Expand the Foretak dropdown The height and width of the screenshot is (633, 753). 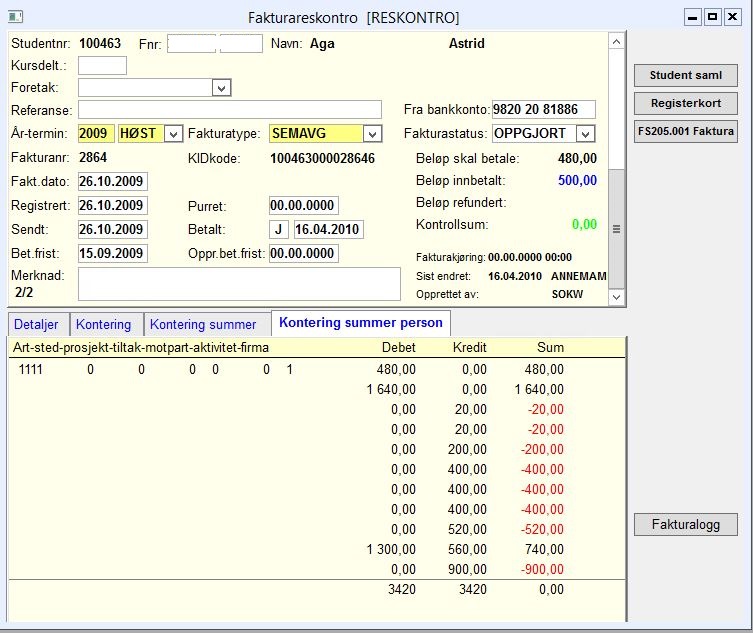click(221, 88)
